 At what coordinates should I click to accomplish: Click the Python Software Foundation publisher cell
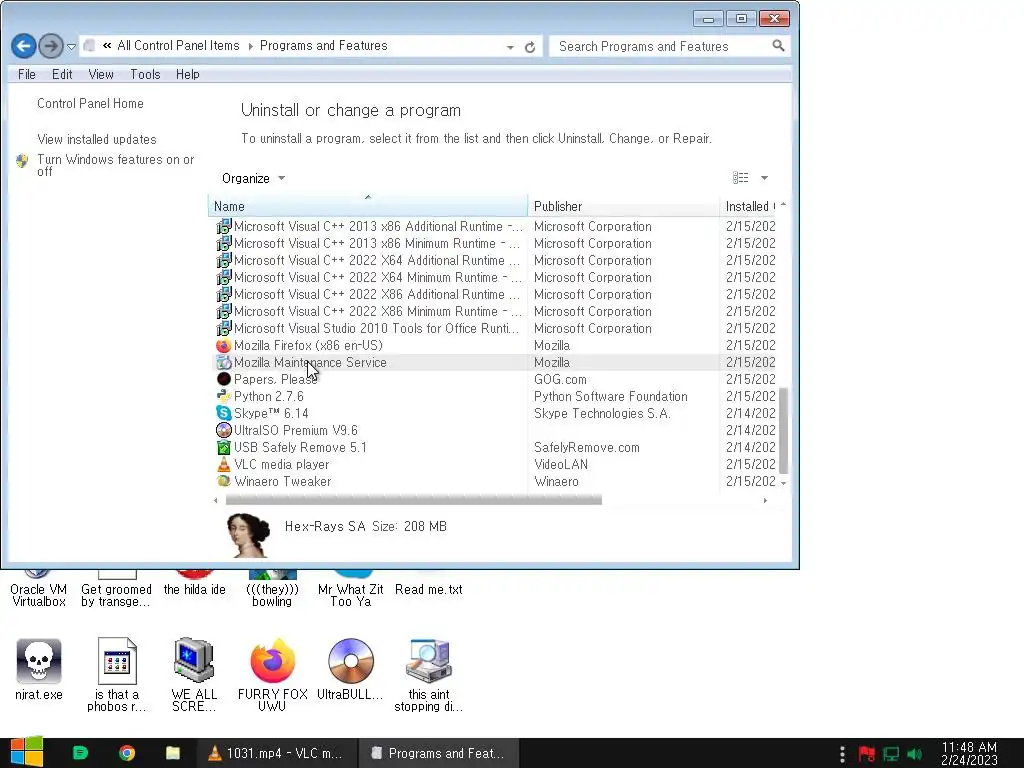(x=611, y=396)
